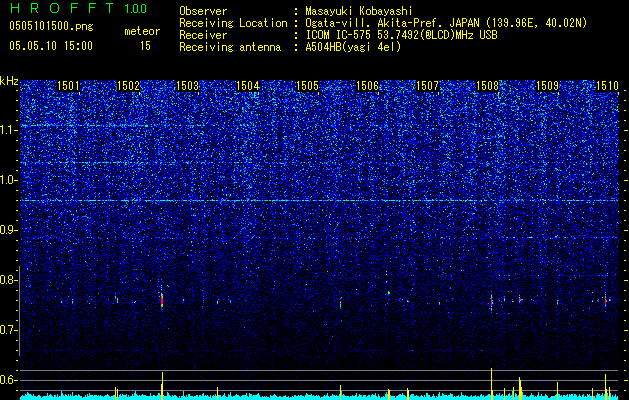Viewport: 629px width, 400px height.
Task: Click the 0.8 frequency axis label
Action: pos(8,280)
